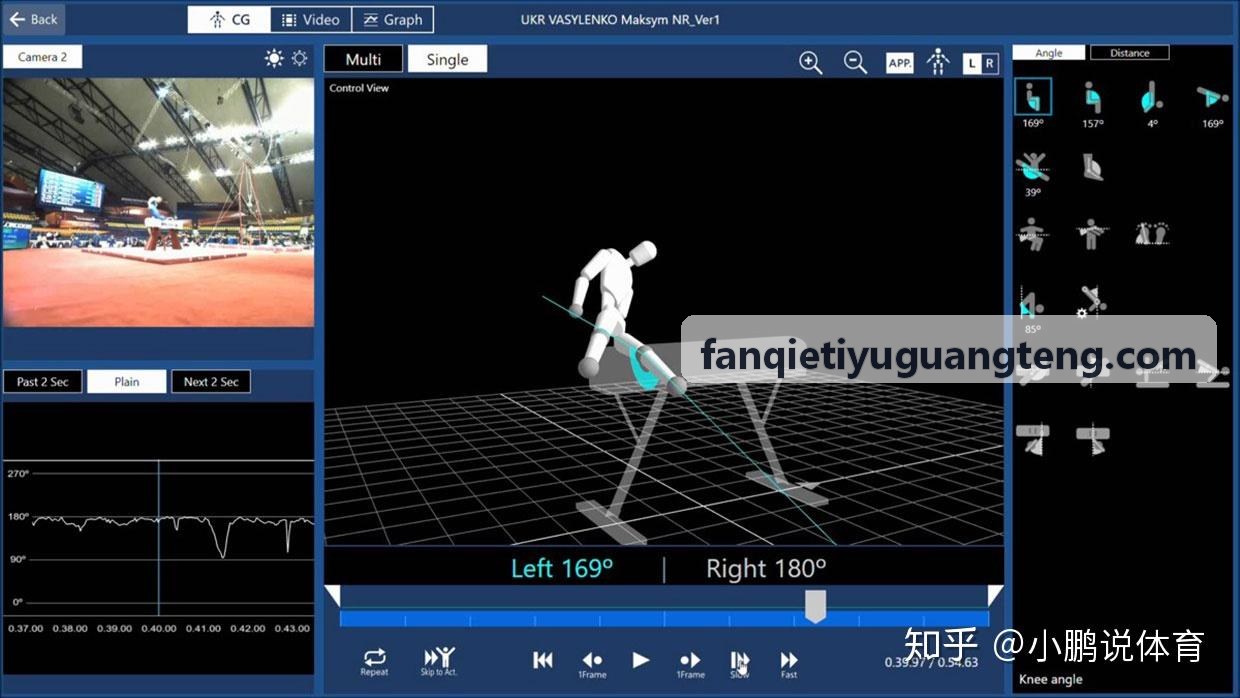Viewport: 1240px width, 698px height.
Task: Click the timeline start range marker
Action: point(333,597)
